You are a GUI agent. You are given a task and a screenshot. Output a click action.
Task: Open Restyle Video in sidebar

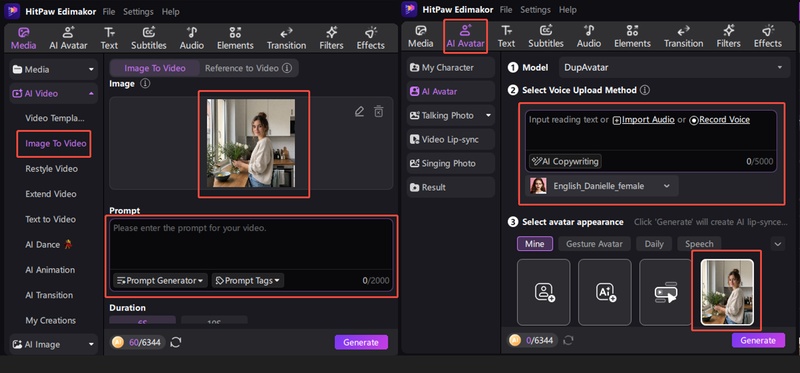(52, 169)
